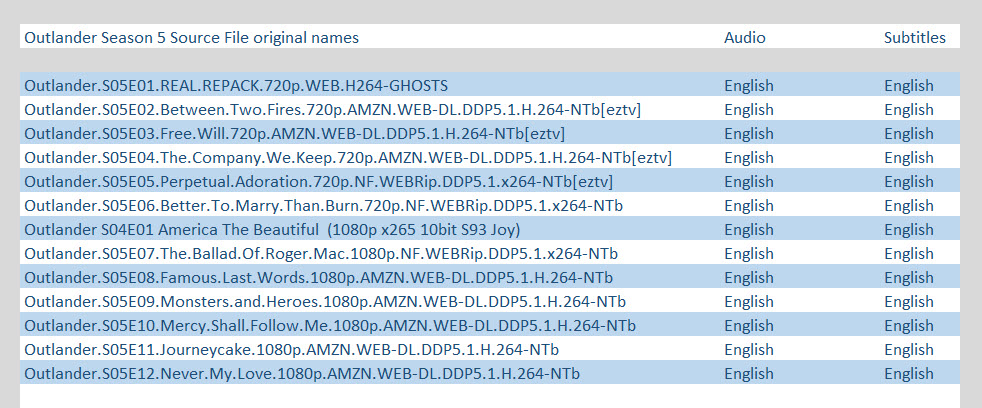The image size is (982, 408).
Task: Select the S05E05 Perpetual.Adoration filename
Action: (x=319, y=182)
